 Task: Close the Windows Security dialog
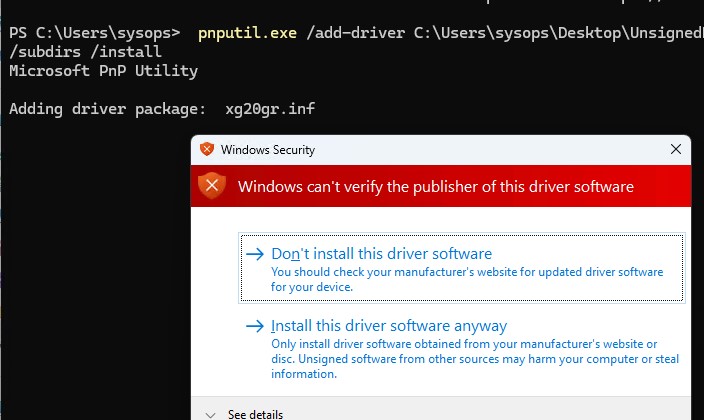click(676, 149)
